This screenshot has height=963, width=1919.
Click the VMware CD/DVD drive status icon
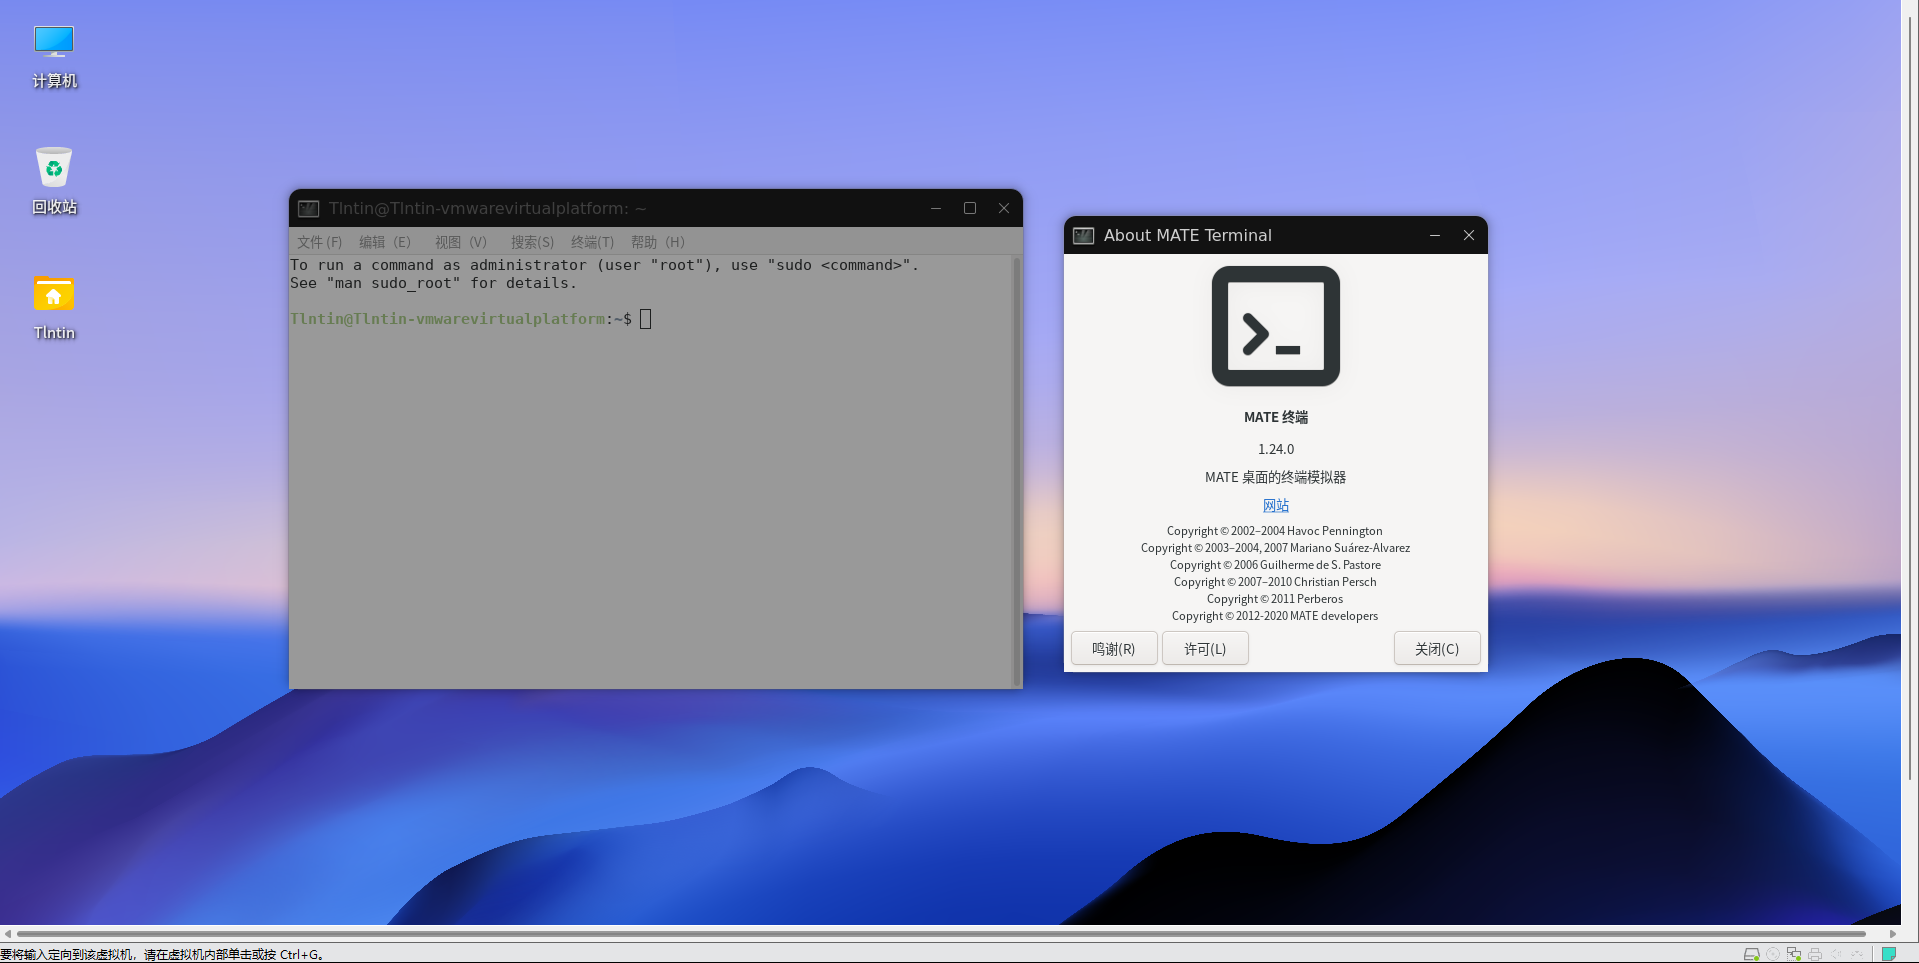(1773, 954)
